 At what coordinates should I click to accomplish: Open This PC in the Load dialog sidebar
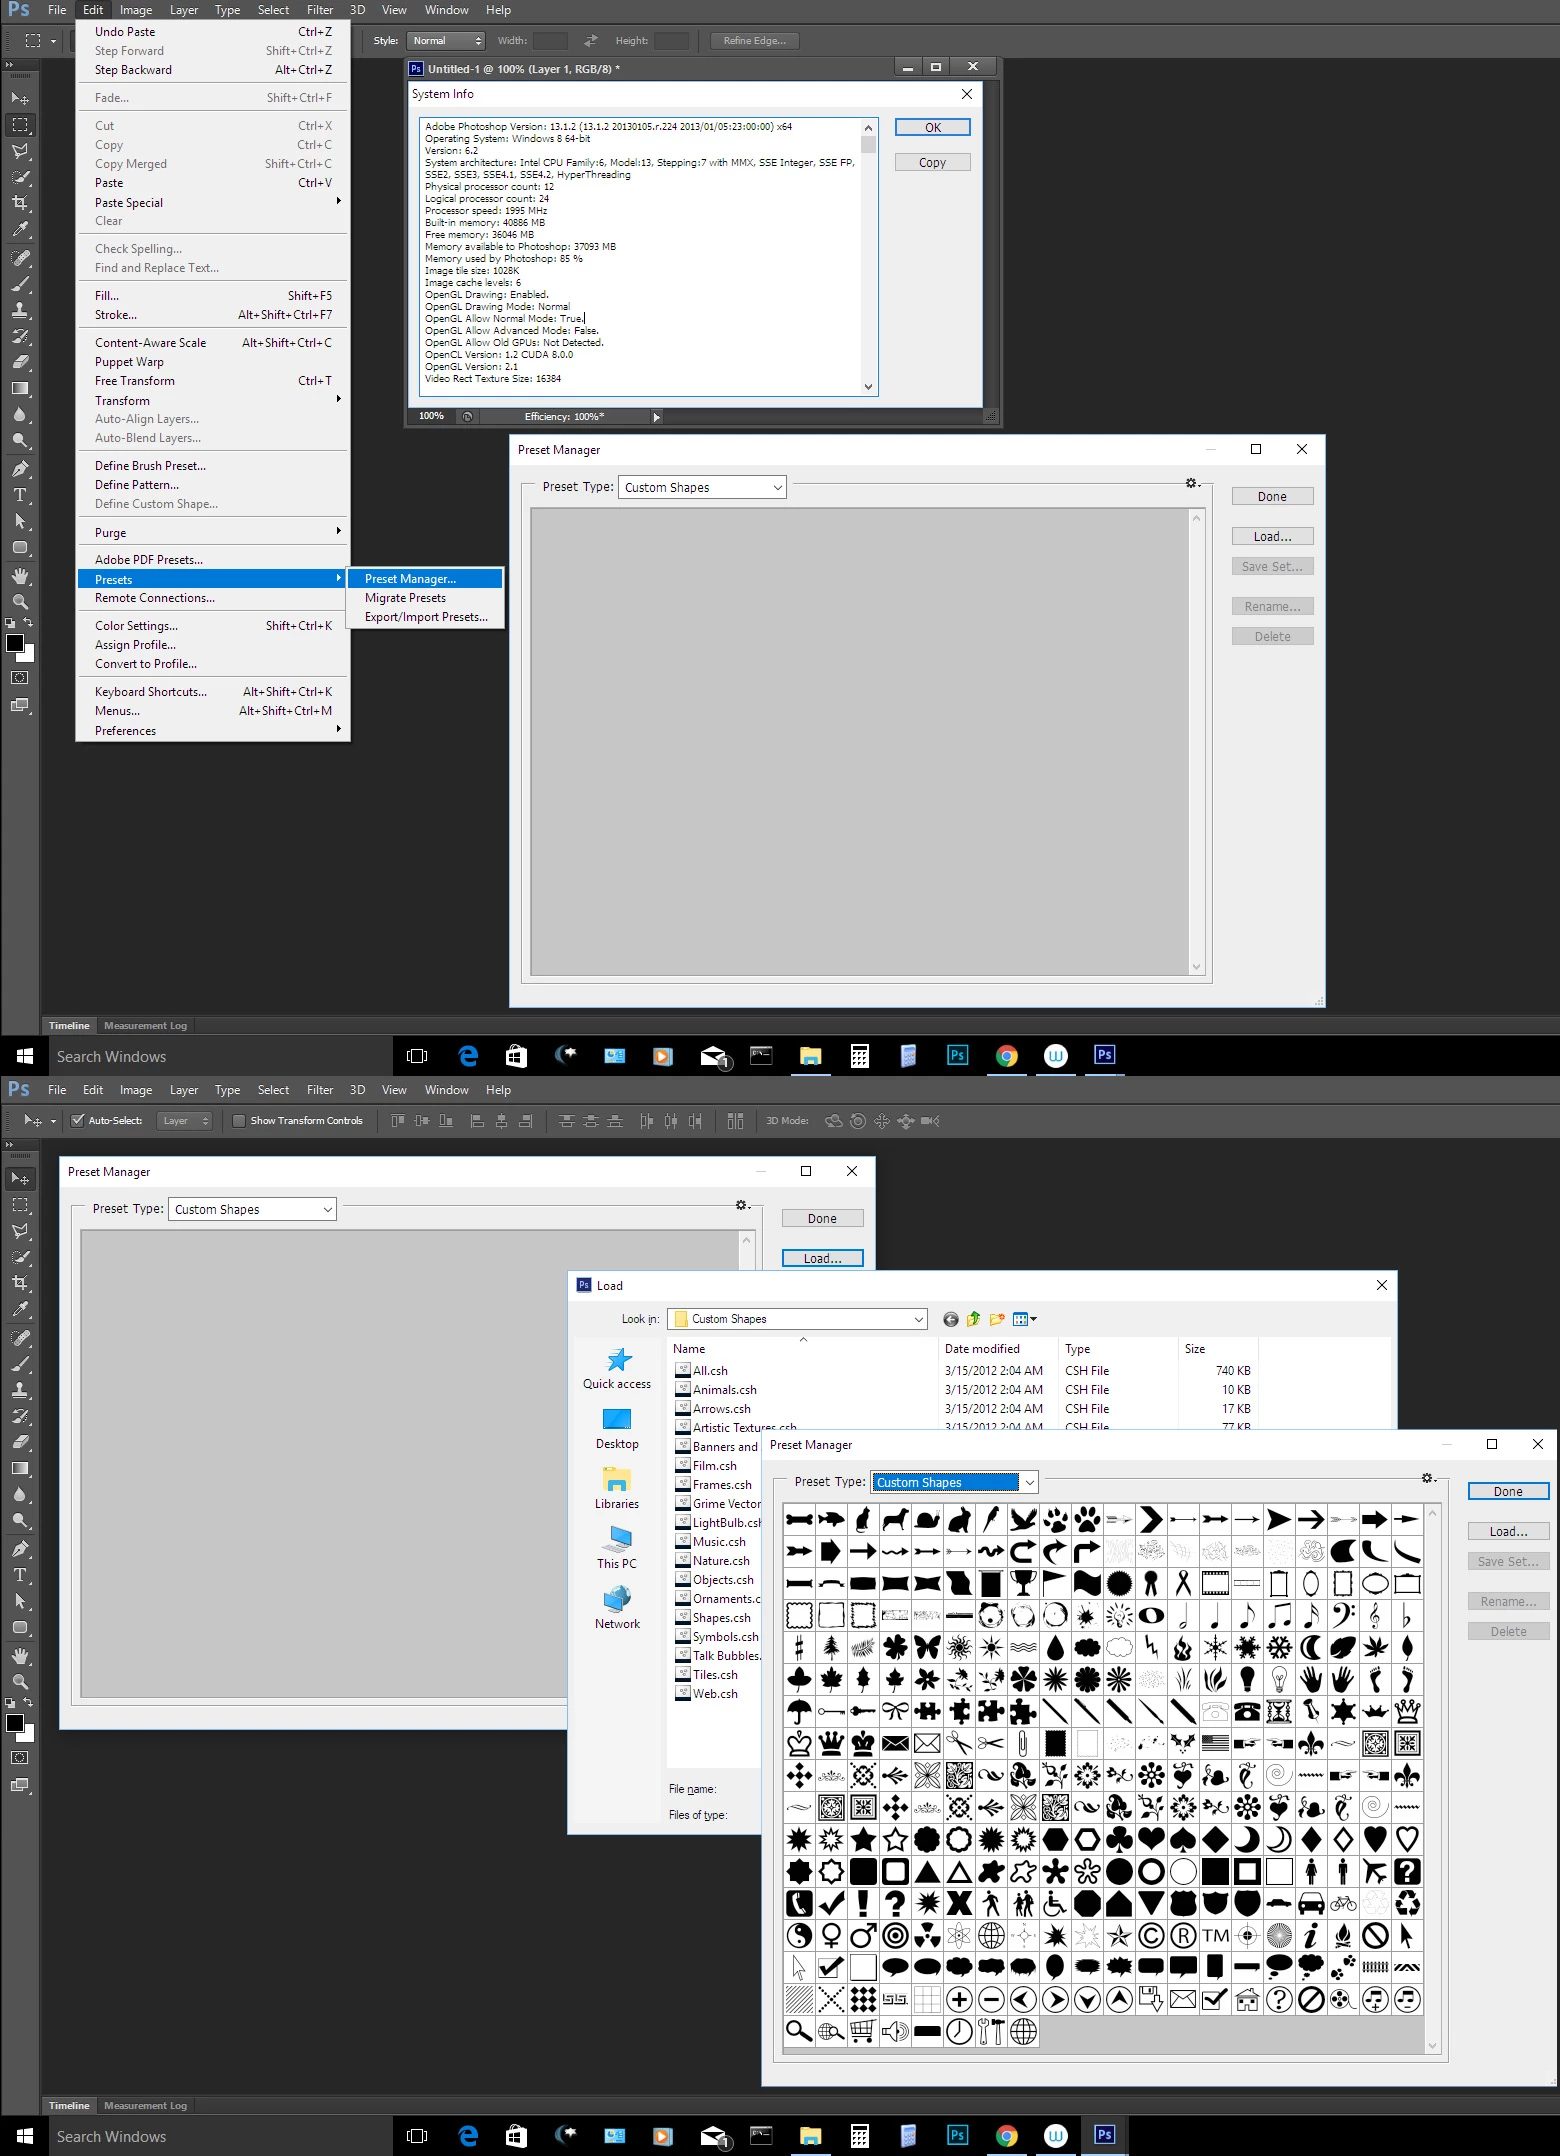point(617,1548)
